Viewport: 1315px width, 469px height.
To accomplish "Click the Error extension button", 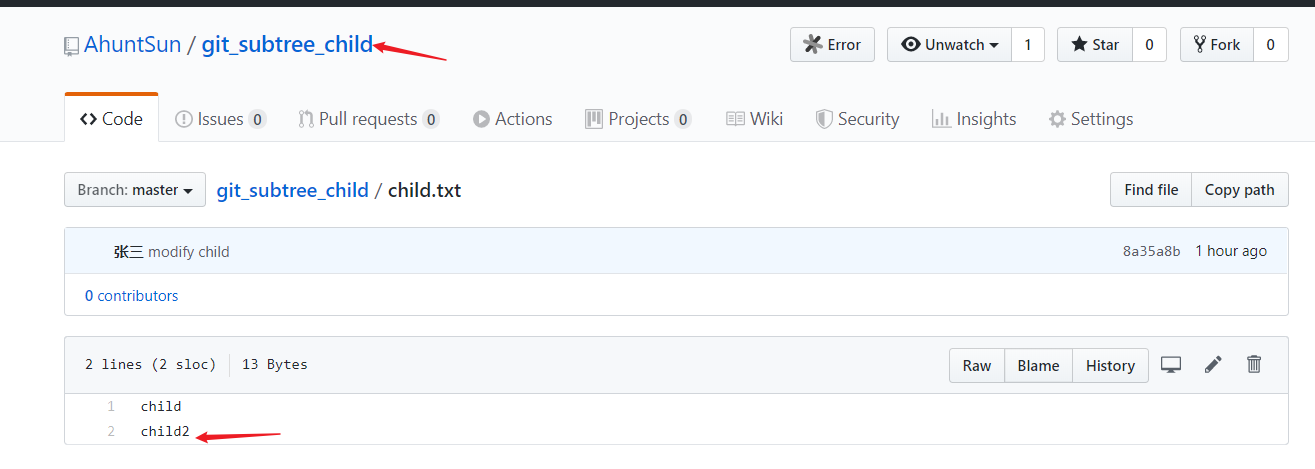I will (x=832, y=45).
